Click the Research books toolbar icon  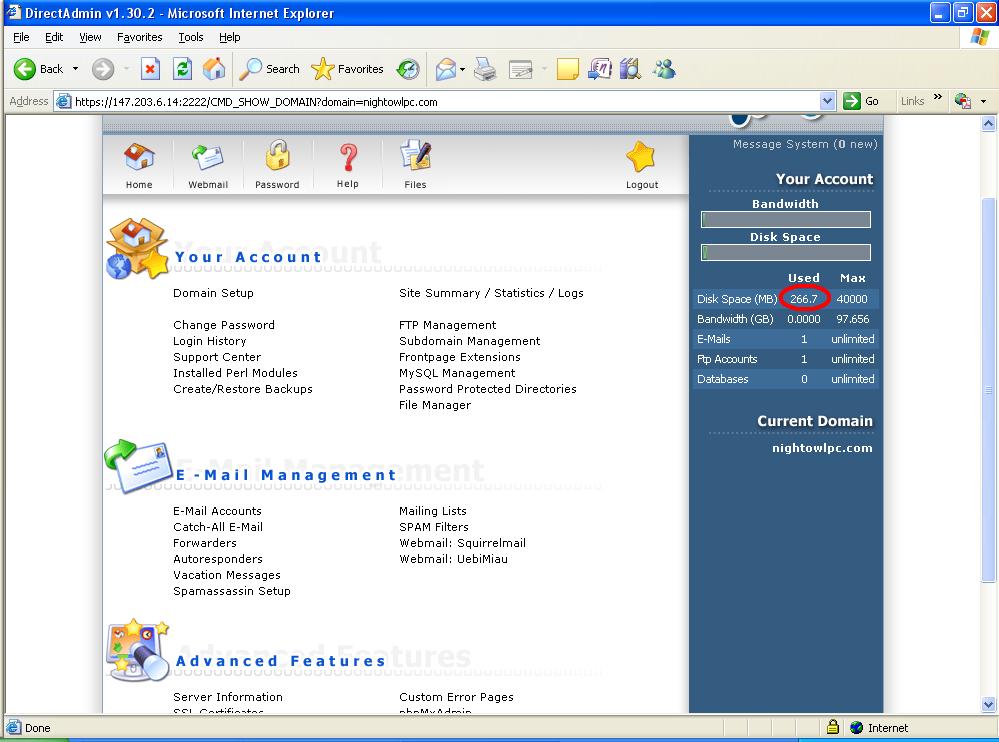coord(630,69)
